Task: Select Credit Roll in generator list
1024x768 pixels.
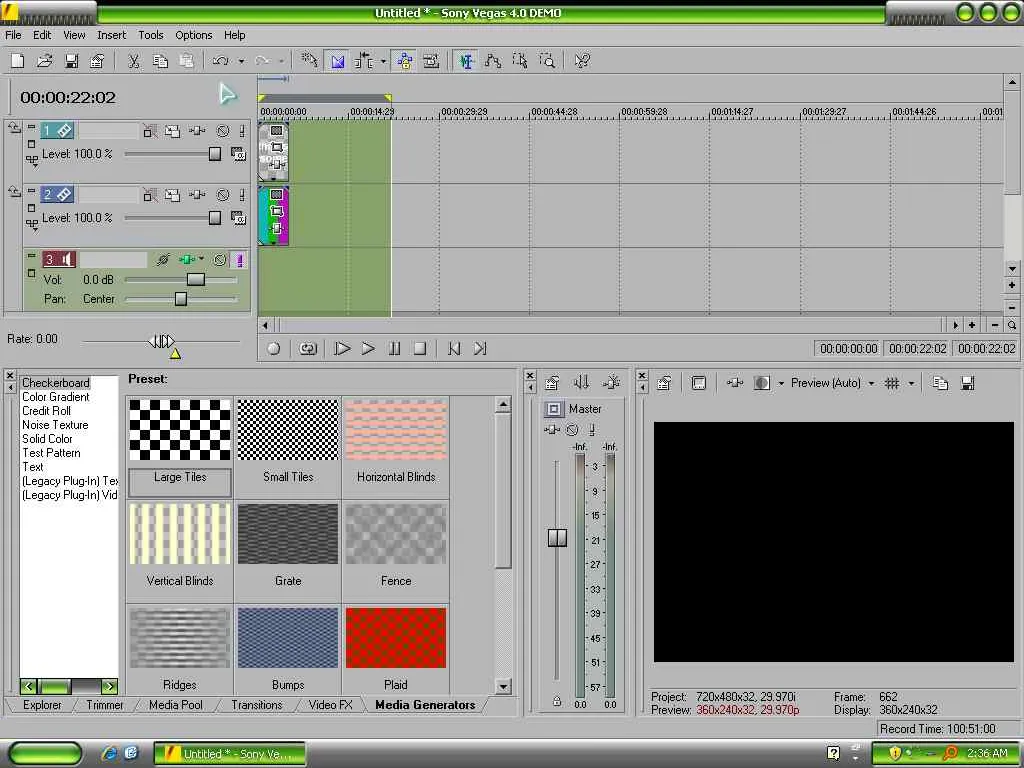Action: (x=47, y=411)
